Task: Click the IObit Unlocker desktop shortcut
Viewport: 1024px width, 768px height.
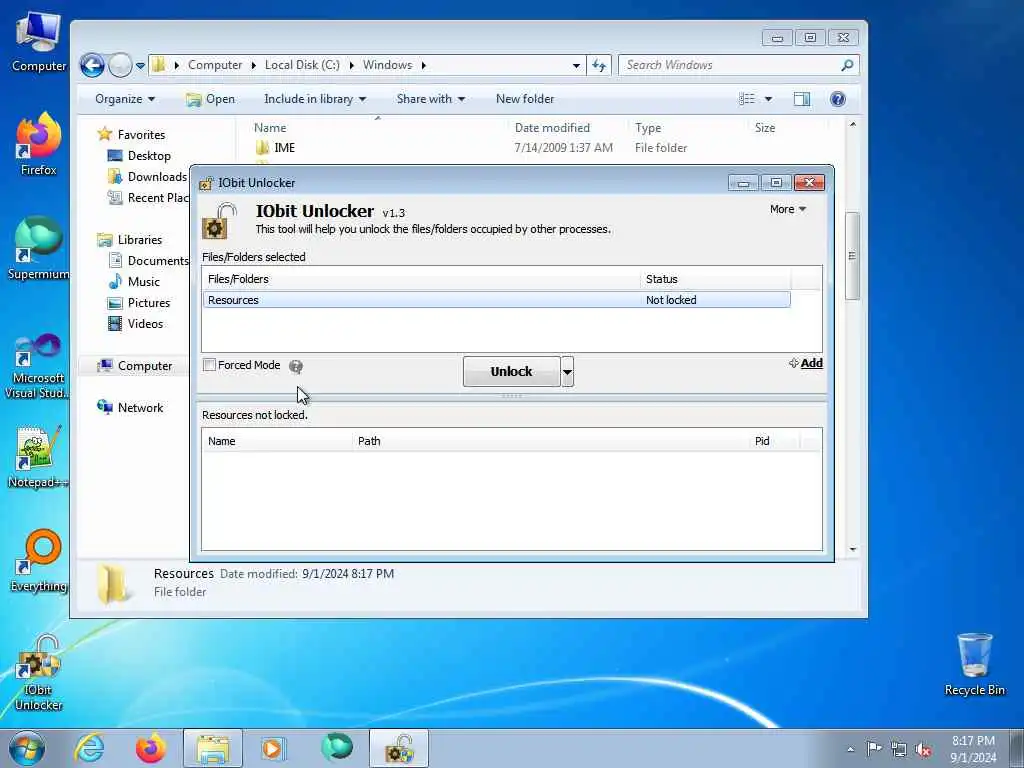Action: tap(38, 673)
